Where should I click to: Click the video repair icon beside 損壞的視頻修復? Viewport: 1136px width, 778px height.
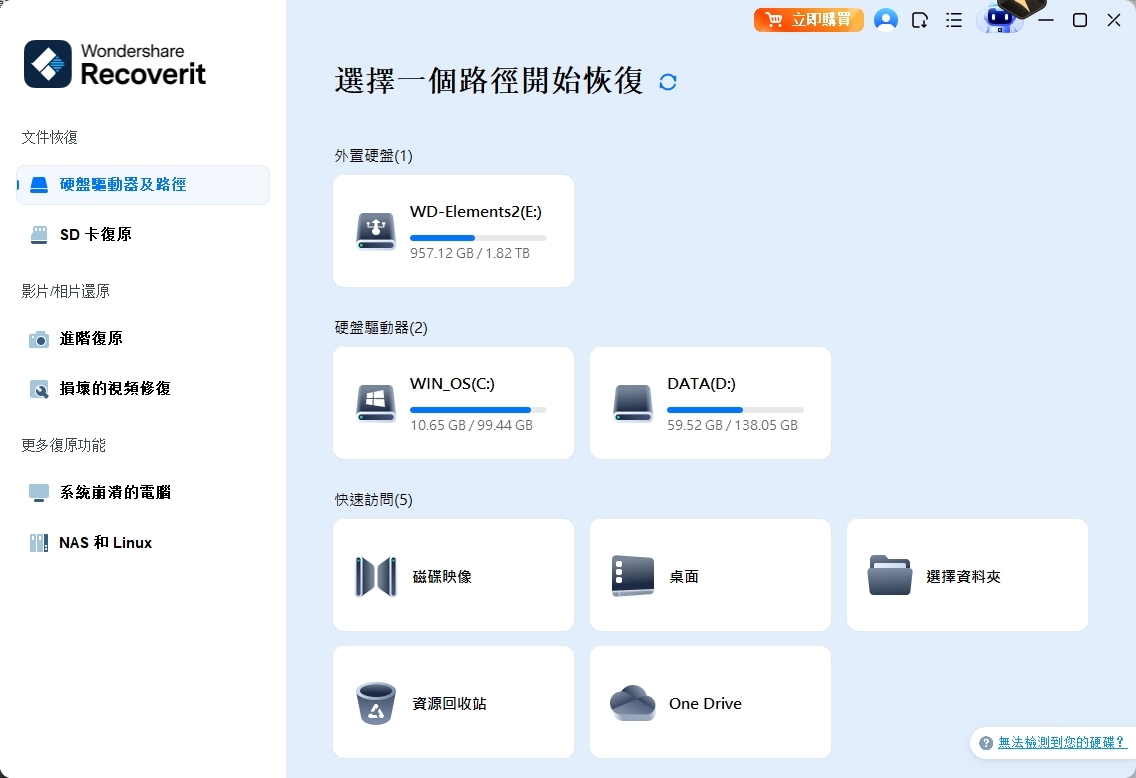39,389
